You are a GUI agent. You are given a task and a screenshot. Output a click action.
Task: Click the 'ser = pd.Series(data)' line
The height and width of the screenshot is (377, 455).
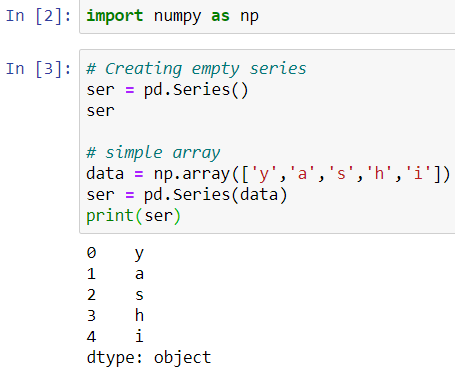click(186, 195)
